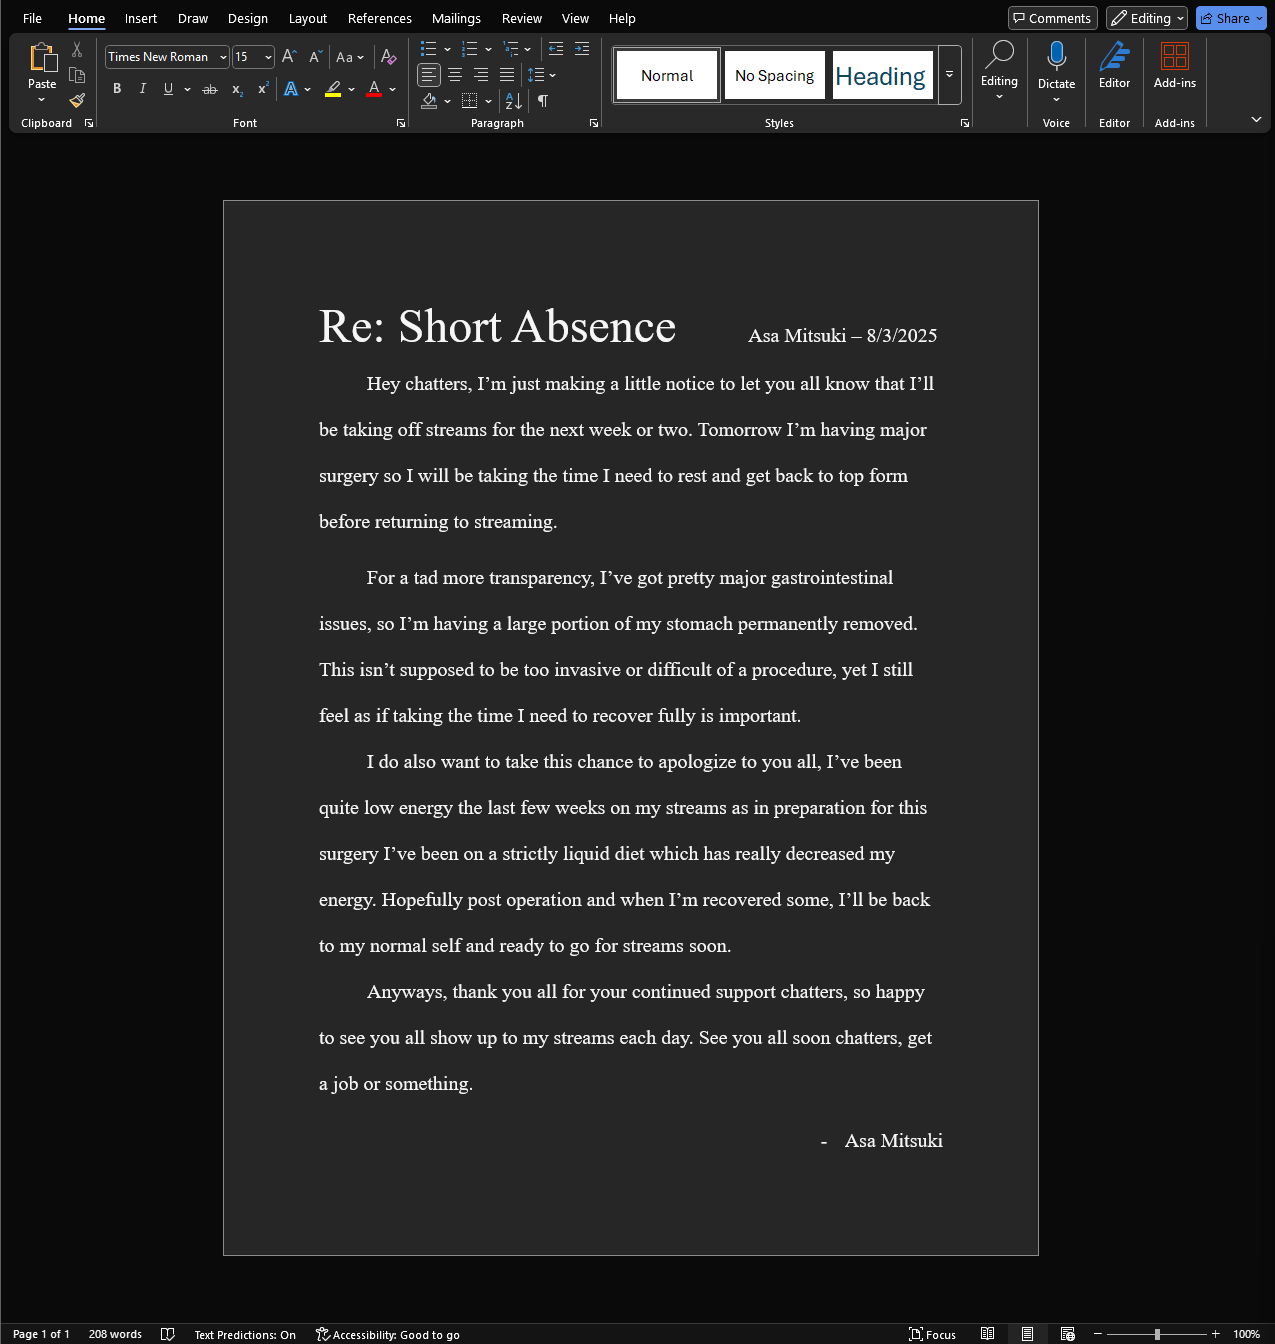The height and width of the screenshot is (1344, 1275).
Task: Switch to the Layout ribbon tab
Action: (x=307, y=18)
